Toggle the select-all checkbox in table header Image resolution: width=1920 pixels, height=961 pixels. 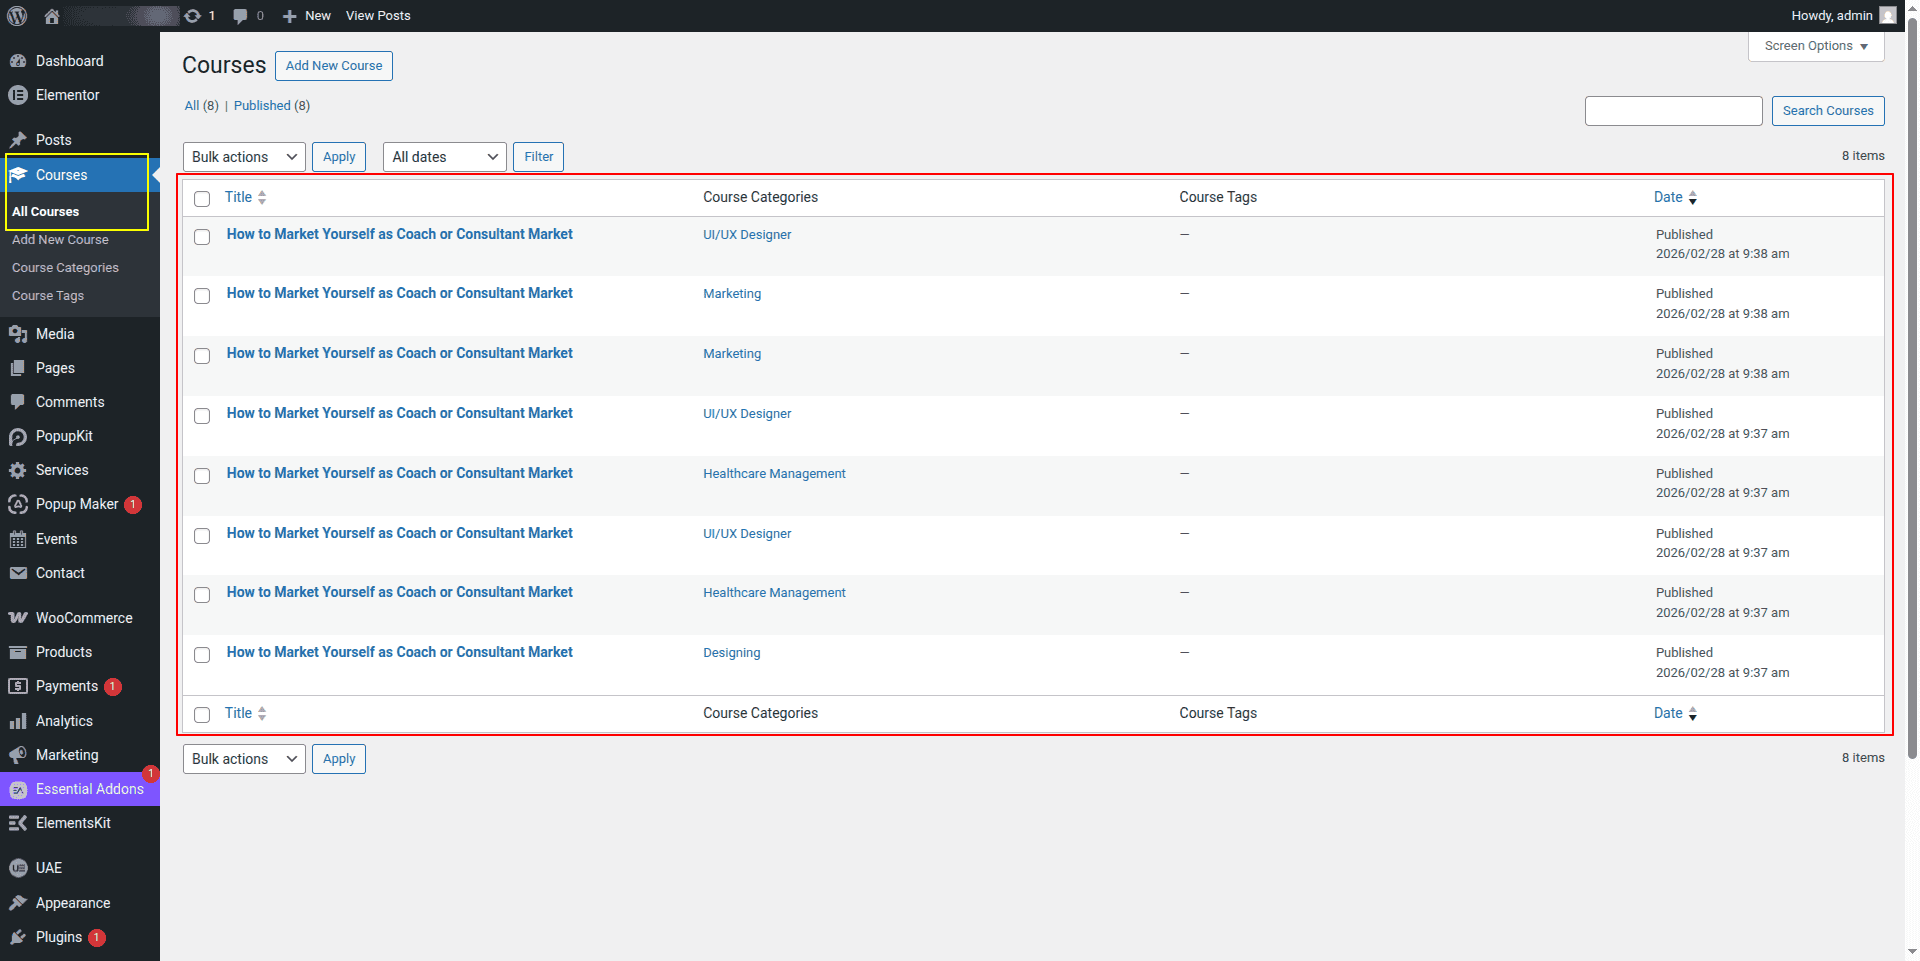tap(202, 198)
